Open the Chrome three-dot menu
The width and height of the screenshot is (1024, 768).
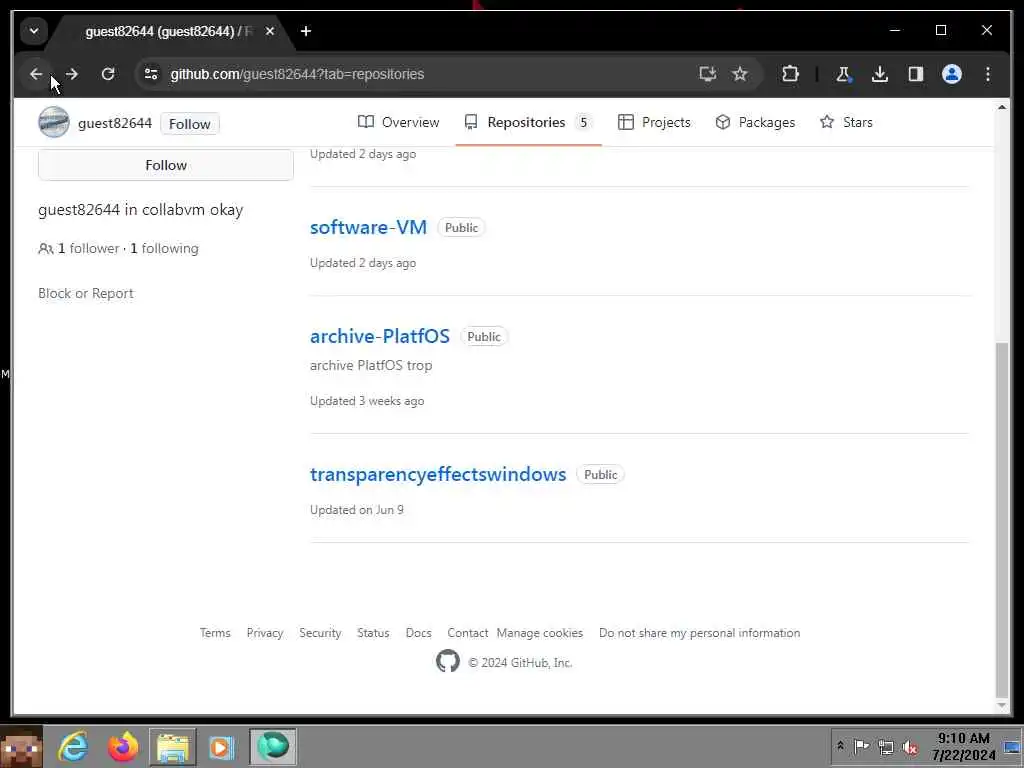coord(987,74)
